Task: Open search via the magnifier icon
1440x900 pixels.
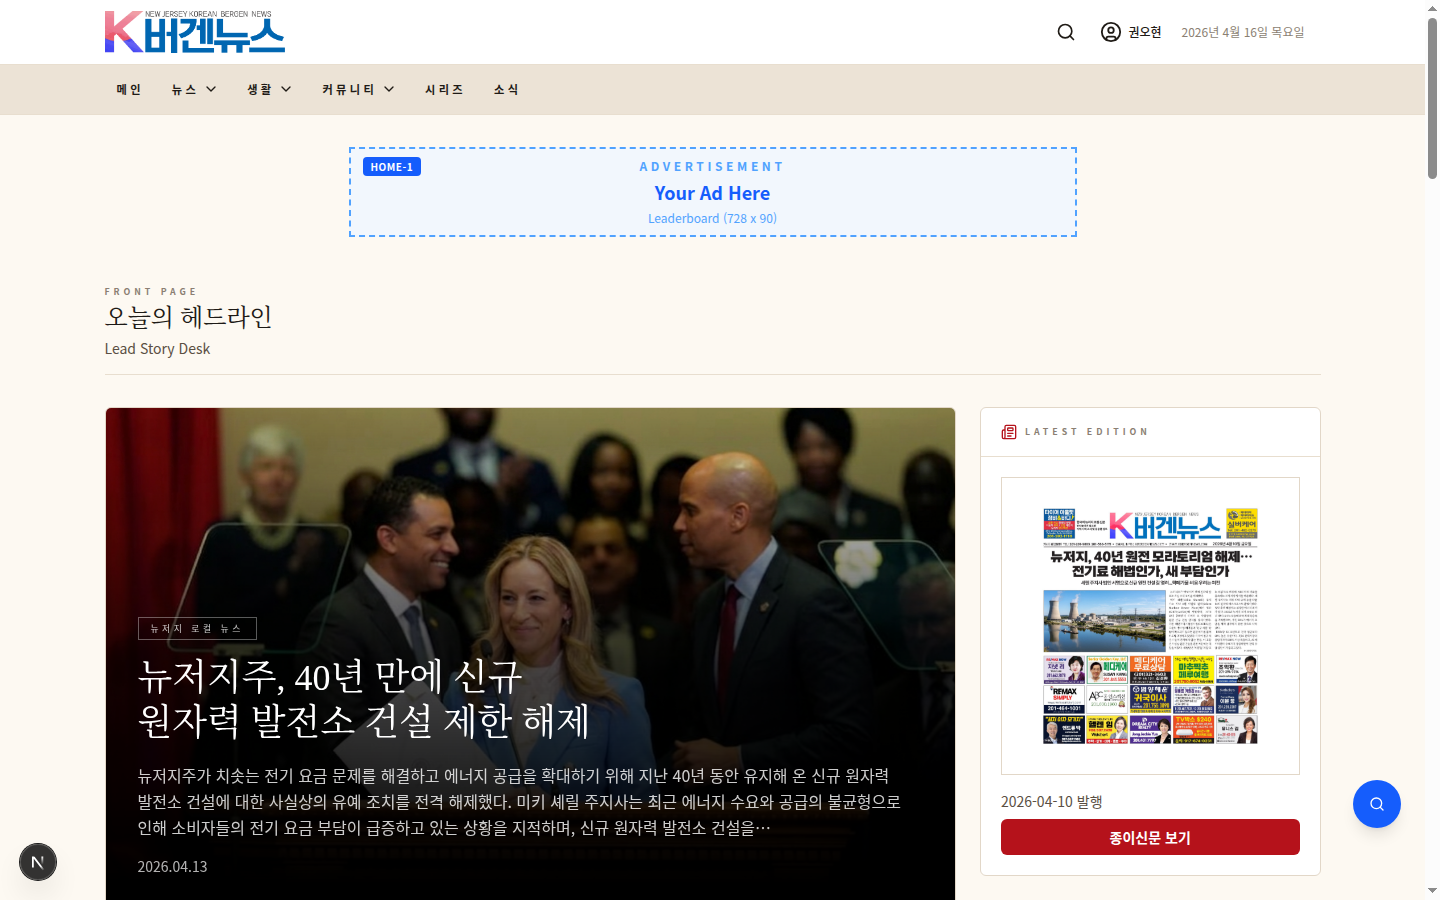Action: (1065, 31)
